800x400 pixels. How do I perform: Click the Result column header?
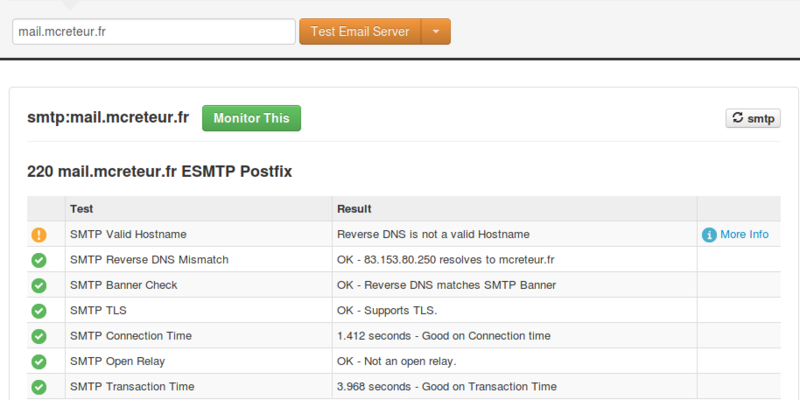tap(354, 209)
